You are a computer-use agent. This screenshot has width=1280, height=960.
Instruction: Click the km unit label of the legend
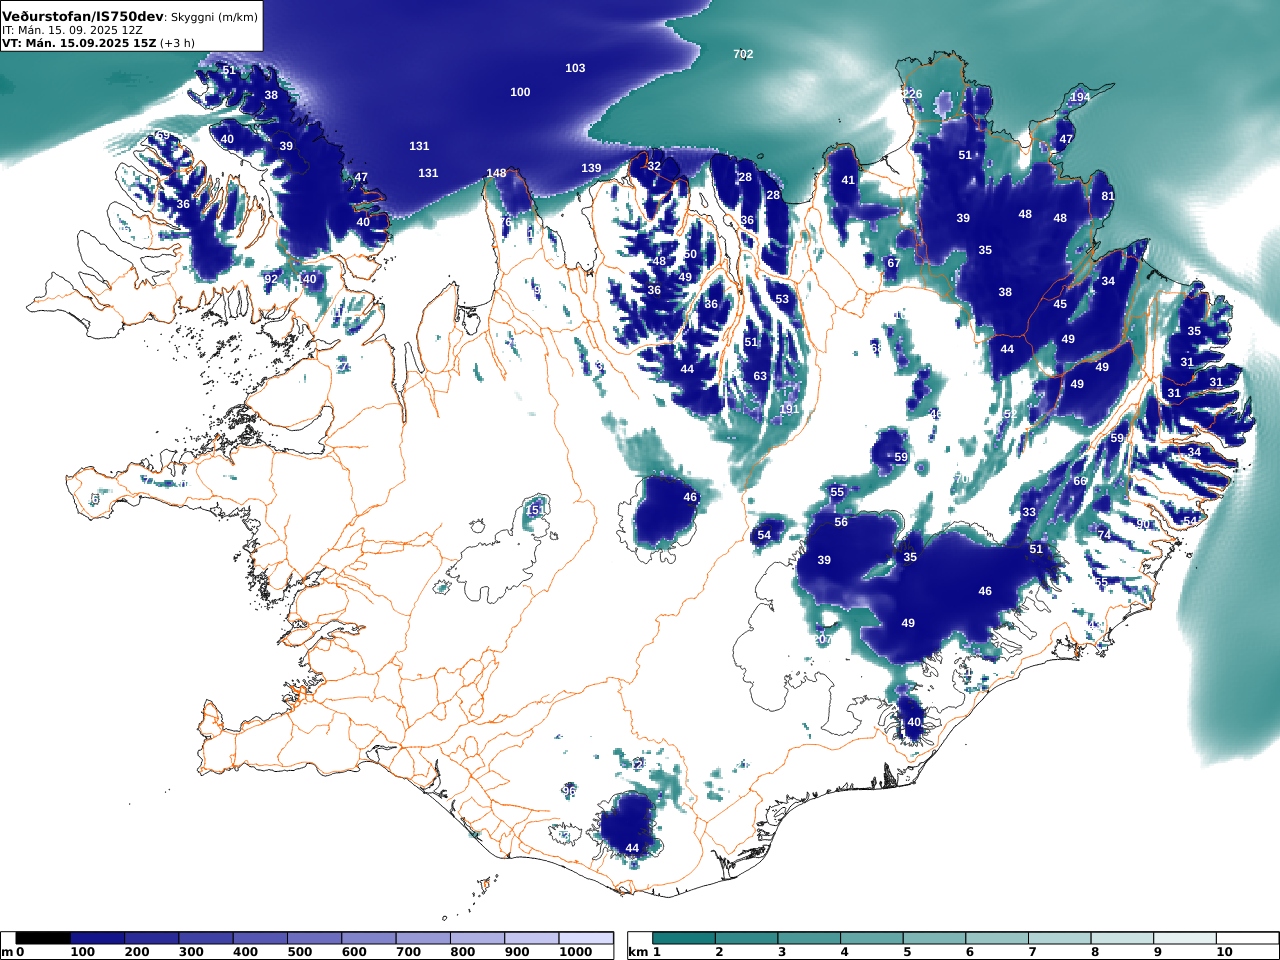click(x=637, y=952)
